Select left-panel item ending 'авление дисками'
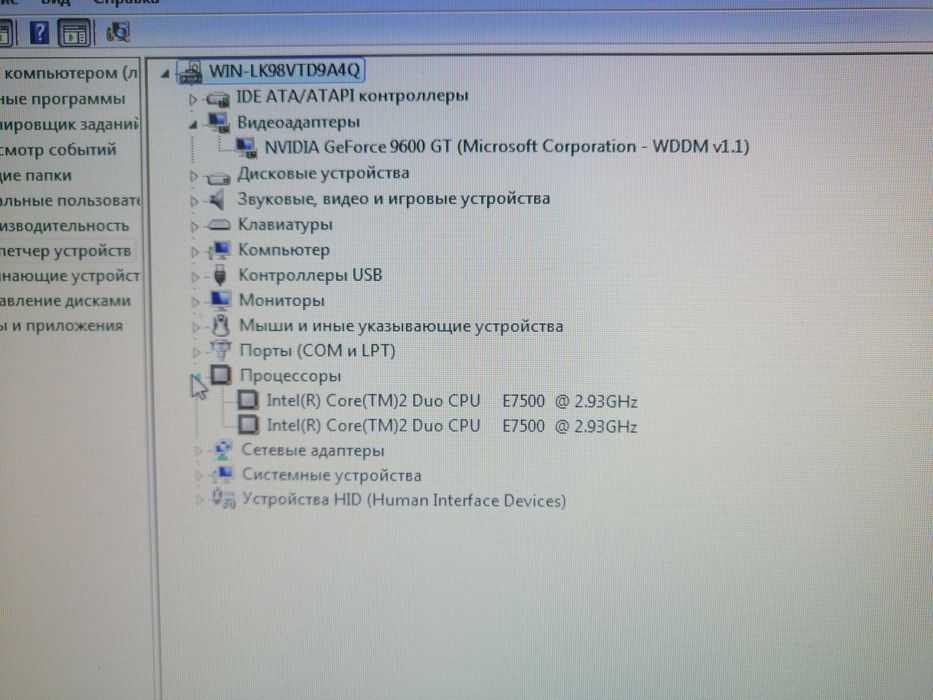The height and width of the screenshot is (700, 933). (65, 301)
